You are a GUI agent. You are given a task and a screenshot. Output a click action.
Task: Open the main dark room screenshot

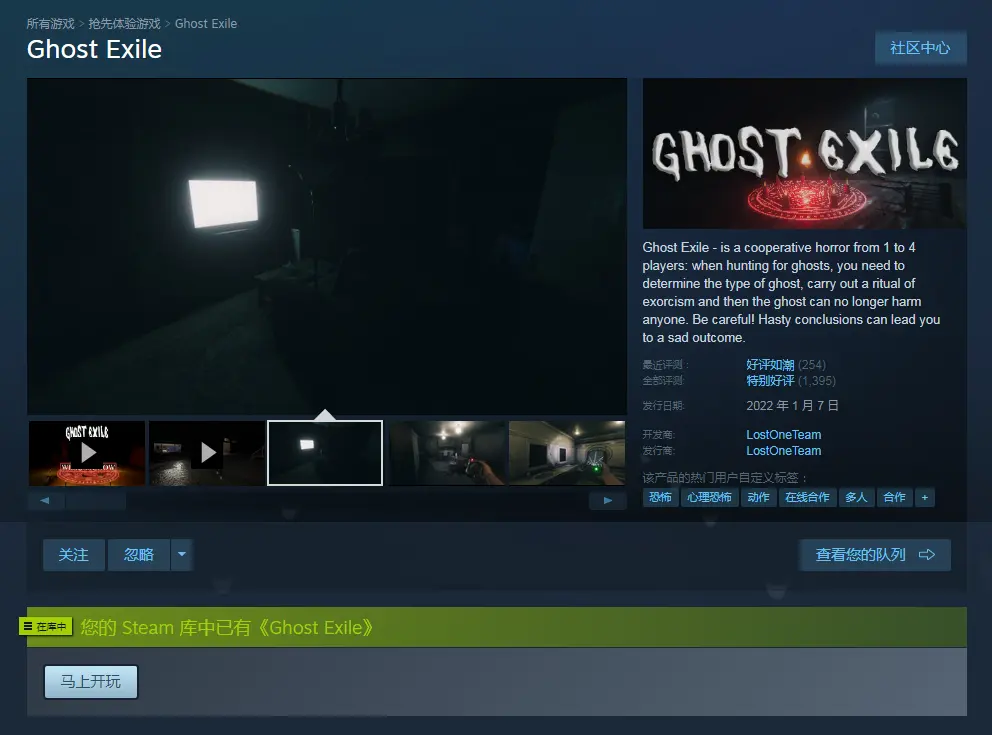click(x=326, y=246)
